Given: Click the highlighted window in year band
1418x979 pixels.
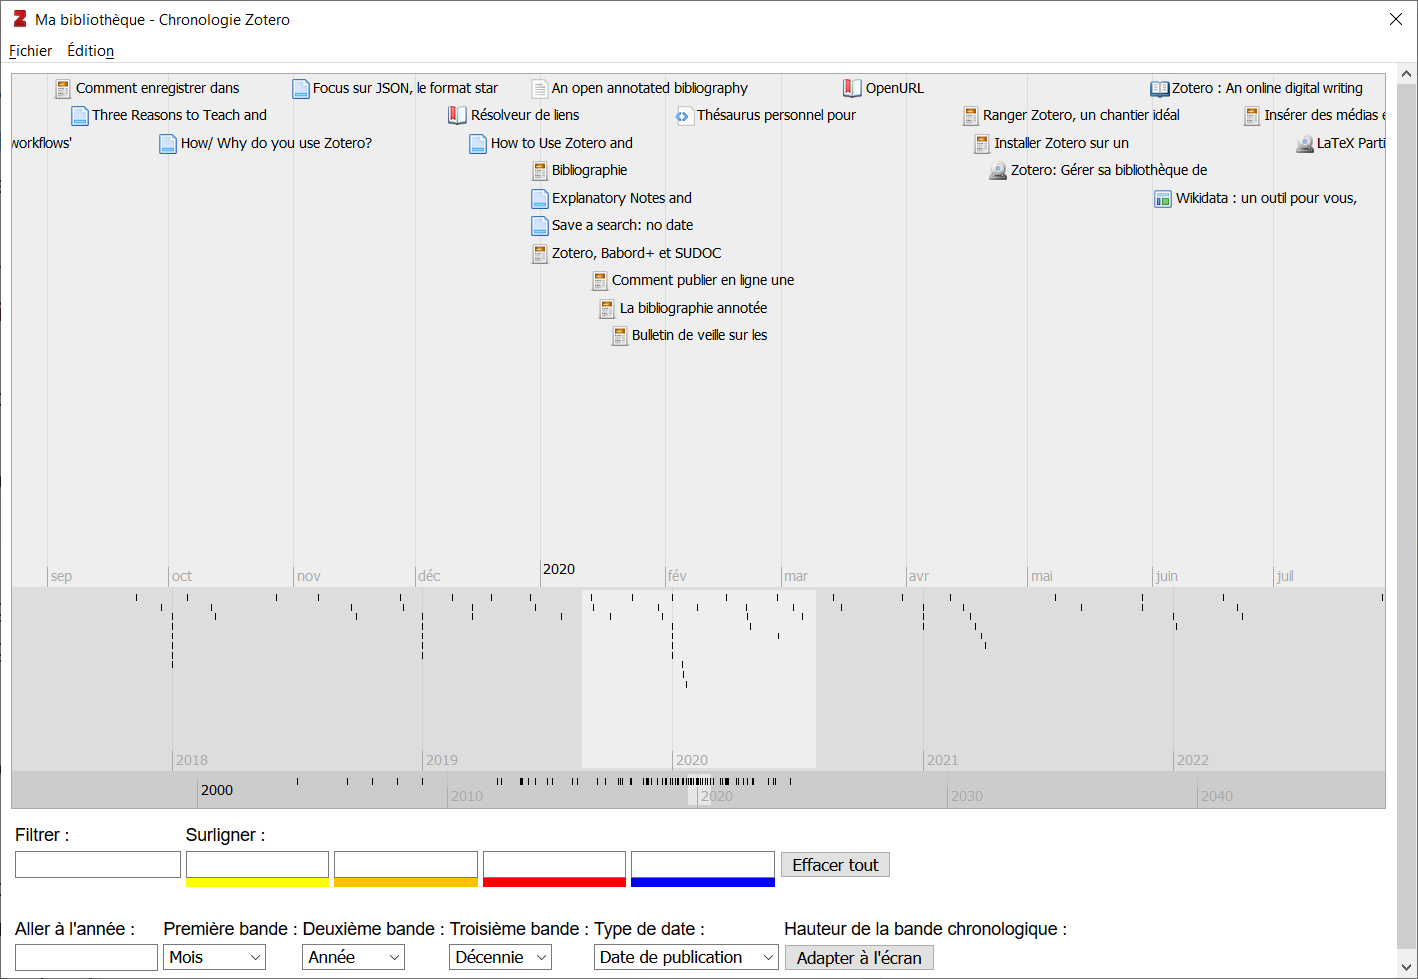Looking at the screenshot, I should point(699,679).
